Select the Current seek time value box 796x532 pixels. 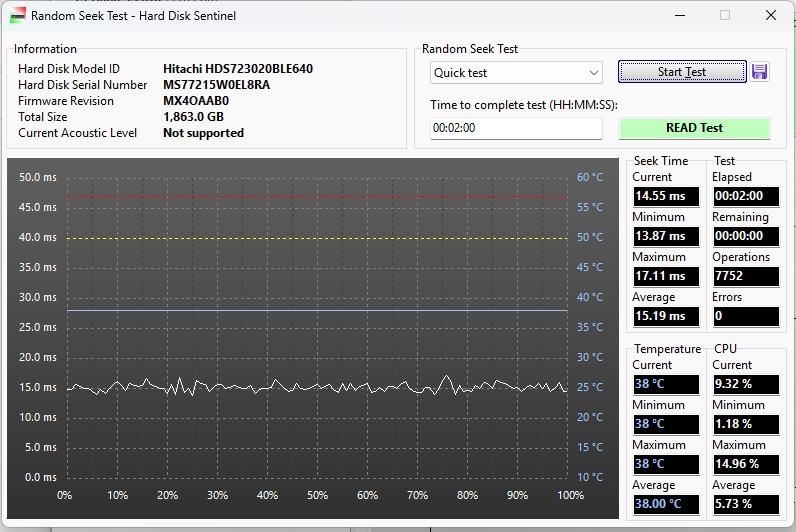click(x=665, y=196)
